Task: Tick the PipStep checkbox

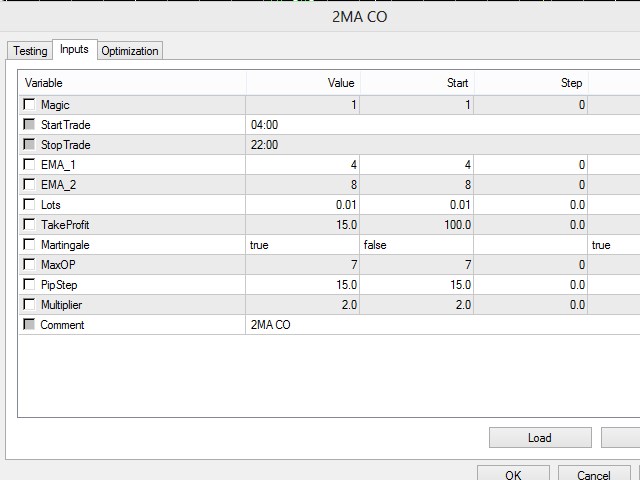Action: [x=29, y=284]
